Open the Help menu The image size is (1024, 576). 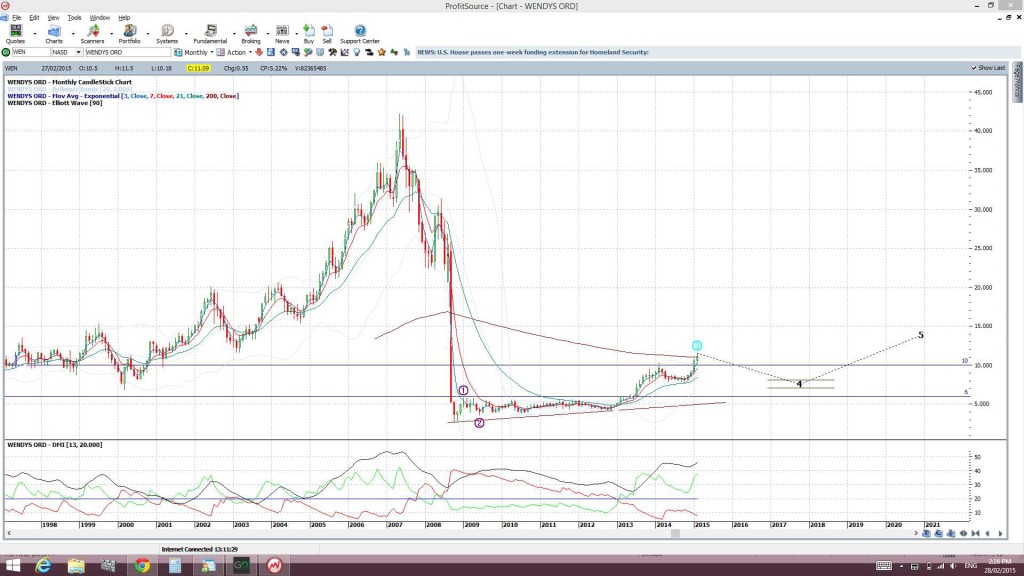(x=124, y=18)
